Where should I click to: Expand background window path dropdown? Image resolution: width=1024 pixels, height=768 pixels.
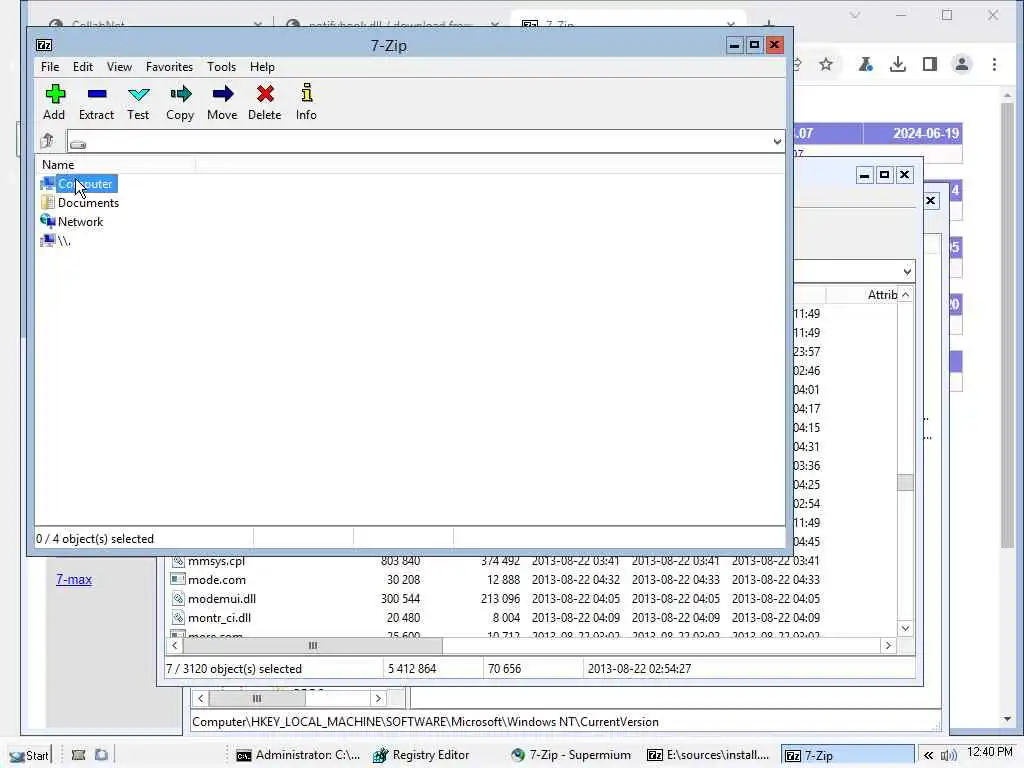point(907,271)
